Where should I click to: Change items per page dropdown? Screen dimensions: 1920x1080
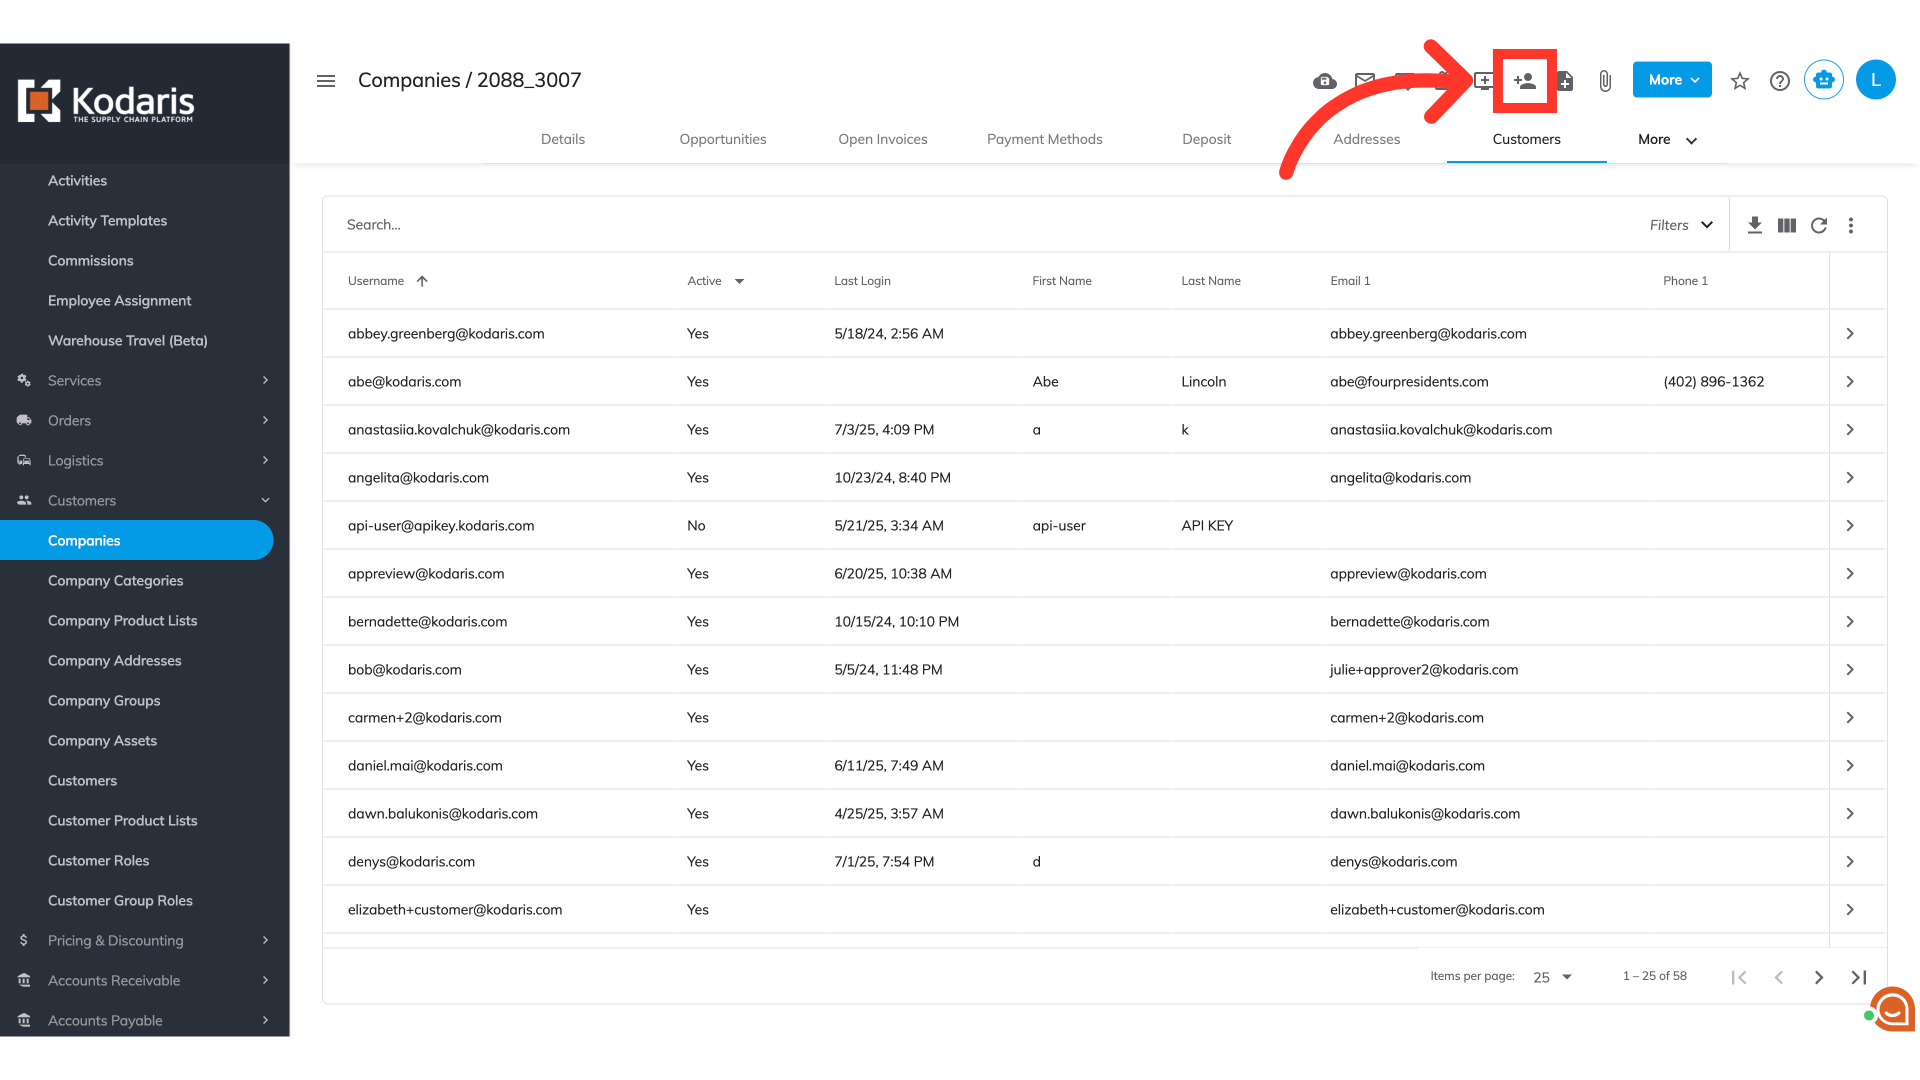pos(1552,977)
